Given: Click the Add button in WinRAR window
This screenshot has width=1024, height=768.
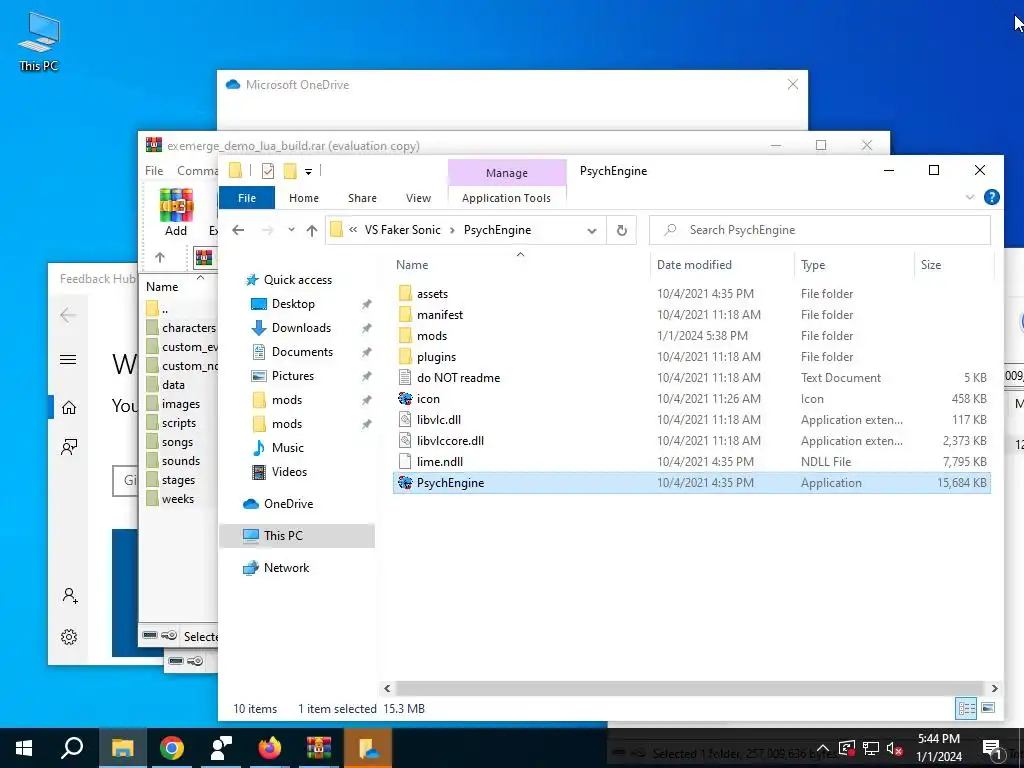Looking at the screenshot, I should 176,213.
